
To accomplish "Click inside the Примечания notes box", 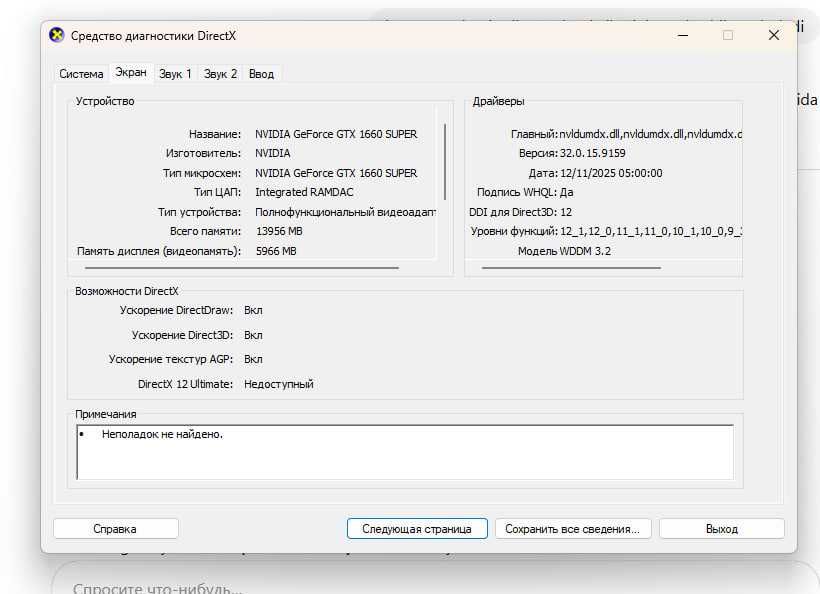I will [405, 452].
